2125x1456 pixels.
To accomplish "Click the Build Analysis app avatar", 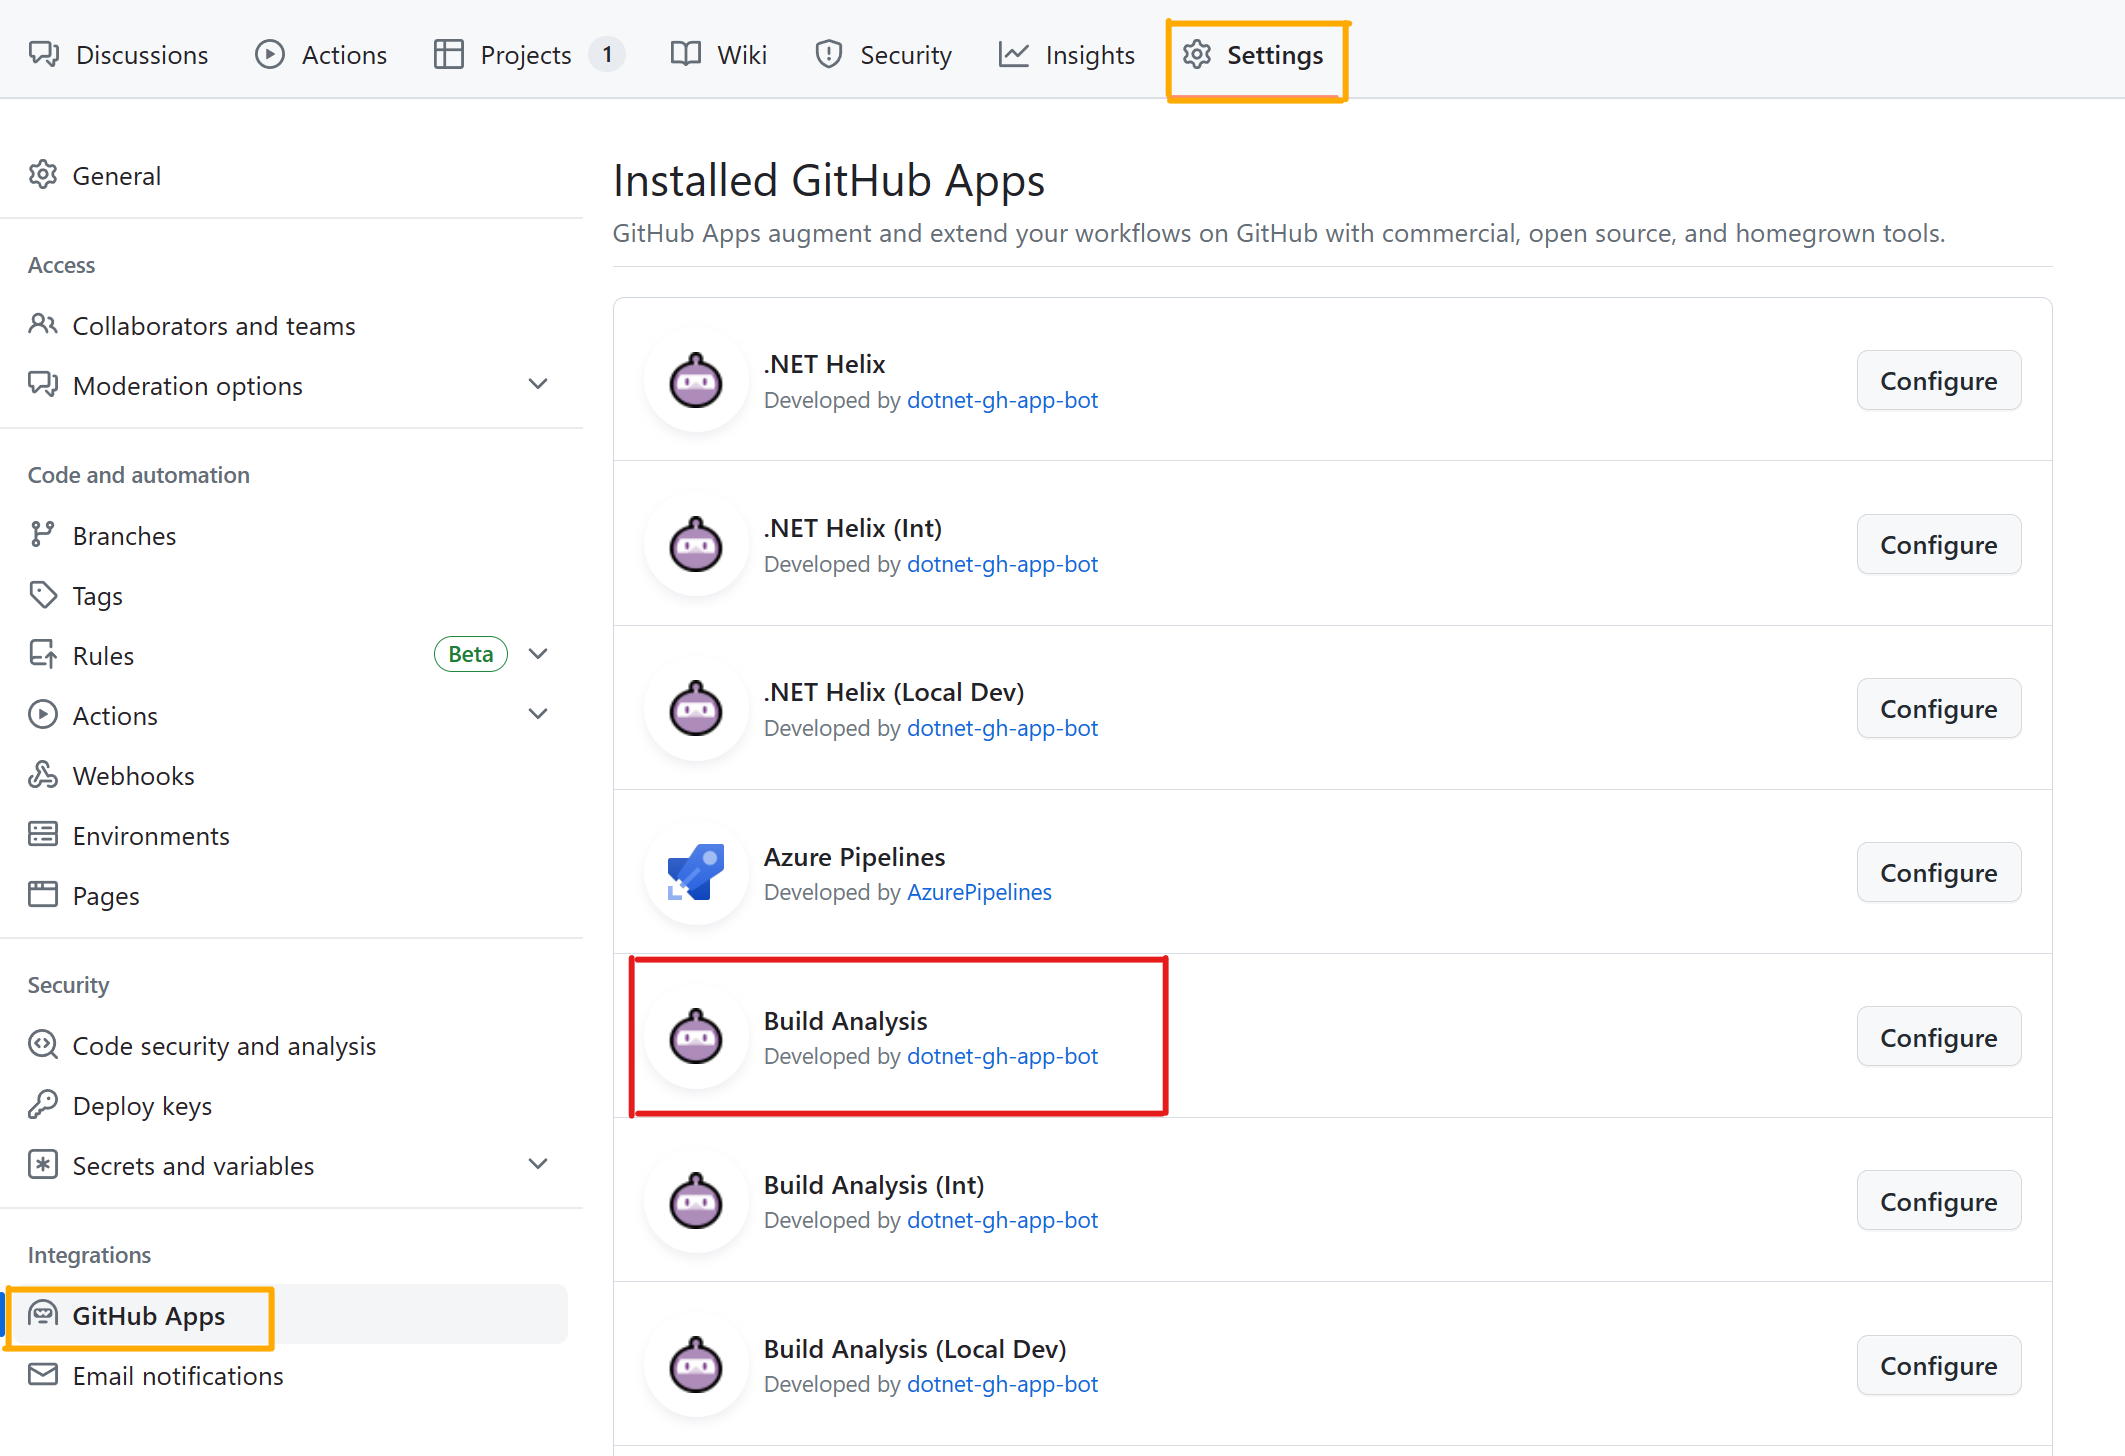I will tap(696, 1037).
